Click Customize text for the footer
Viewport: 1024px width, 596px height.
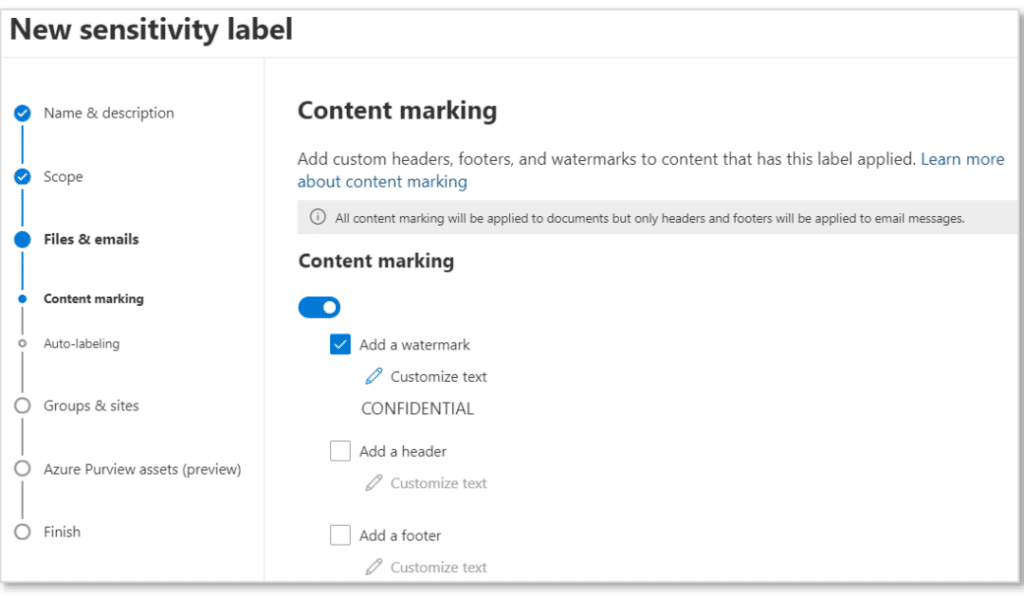438,567
